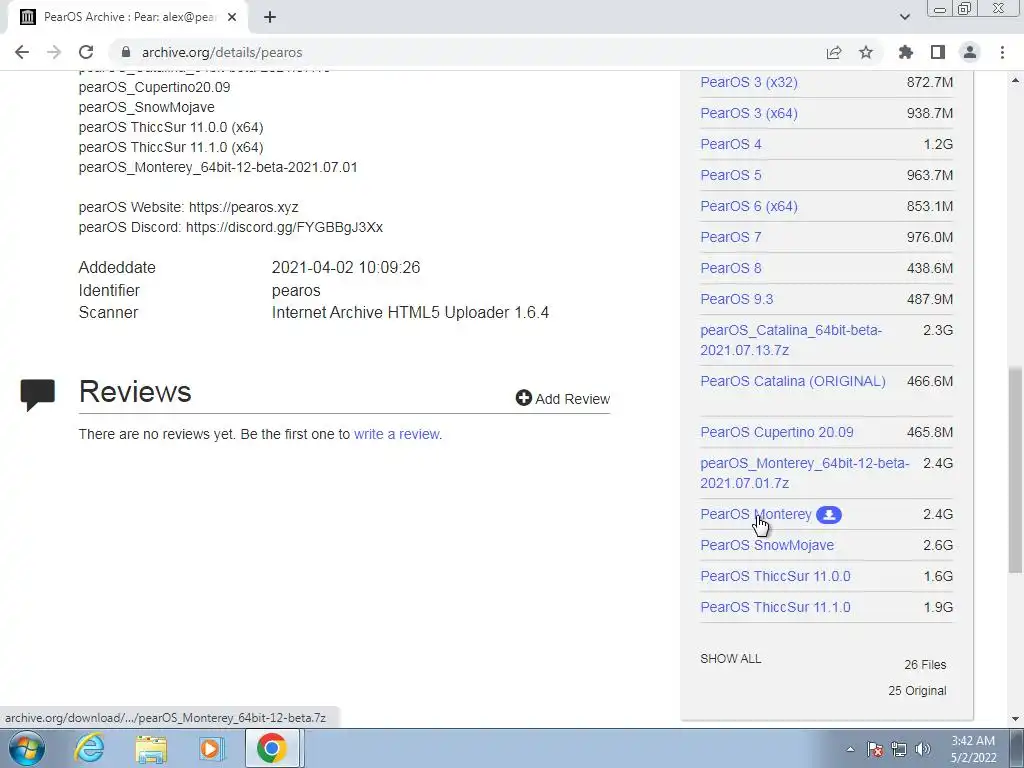Screen dimensions: 1024x768
Task: Download PearOS ThiccSur 11.1.0
Action: point(775,607)
